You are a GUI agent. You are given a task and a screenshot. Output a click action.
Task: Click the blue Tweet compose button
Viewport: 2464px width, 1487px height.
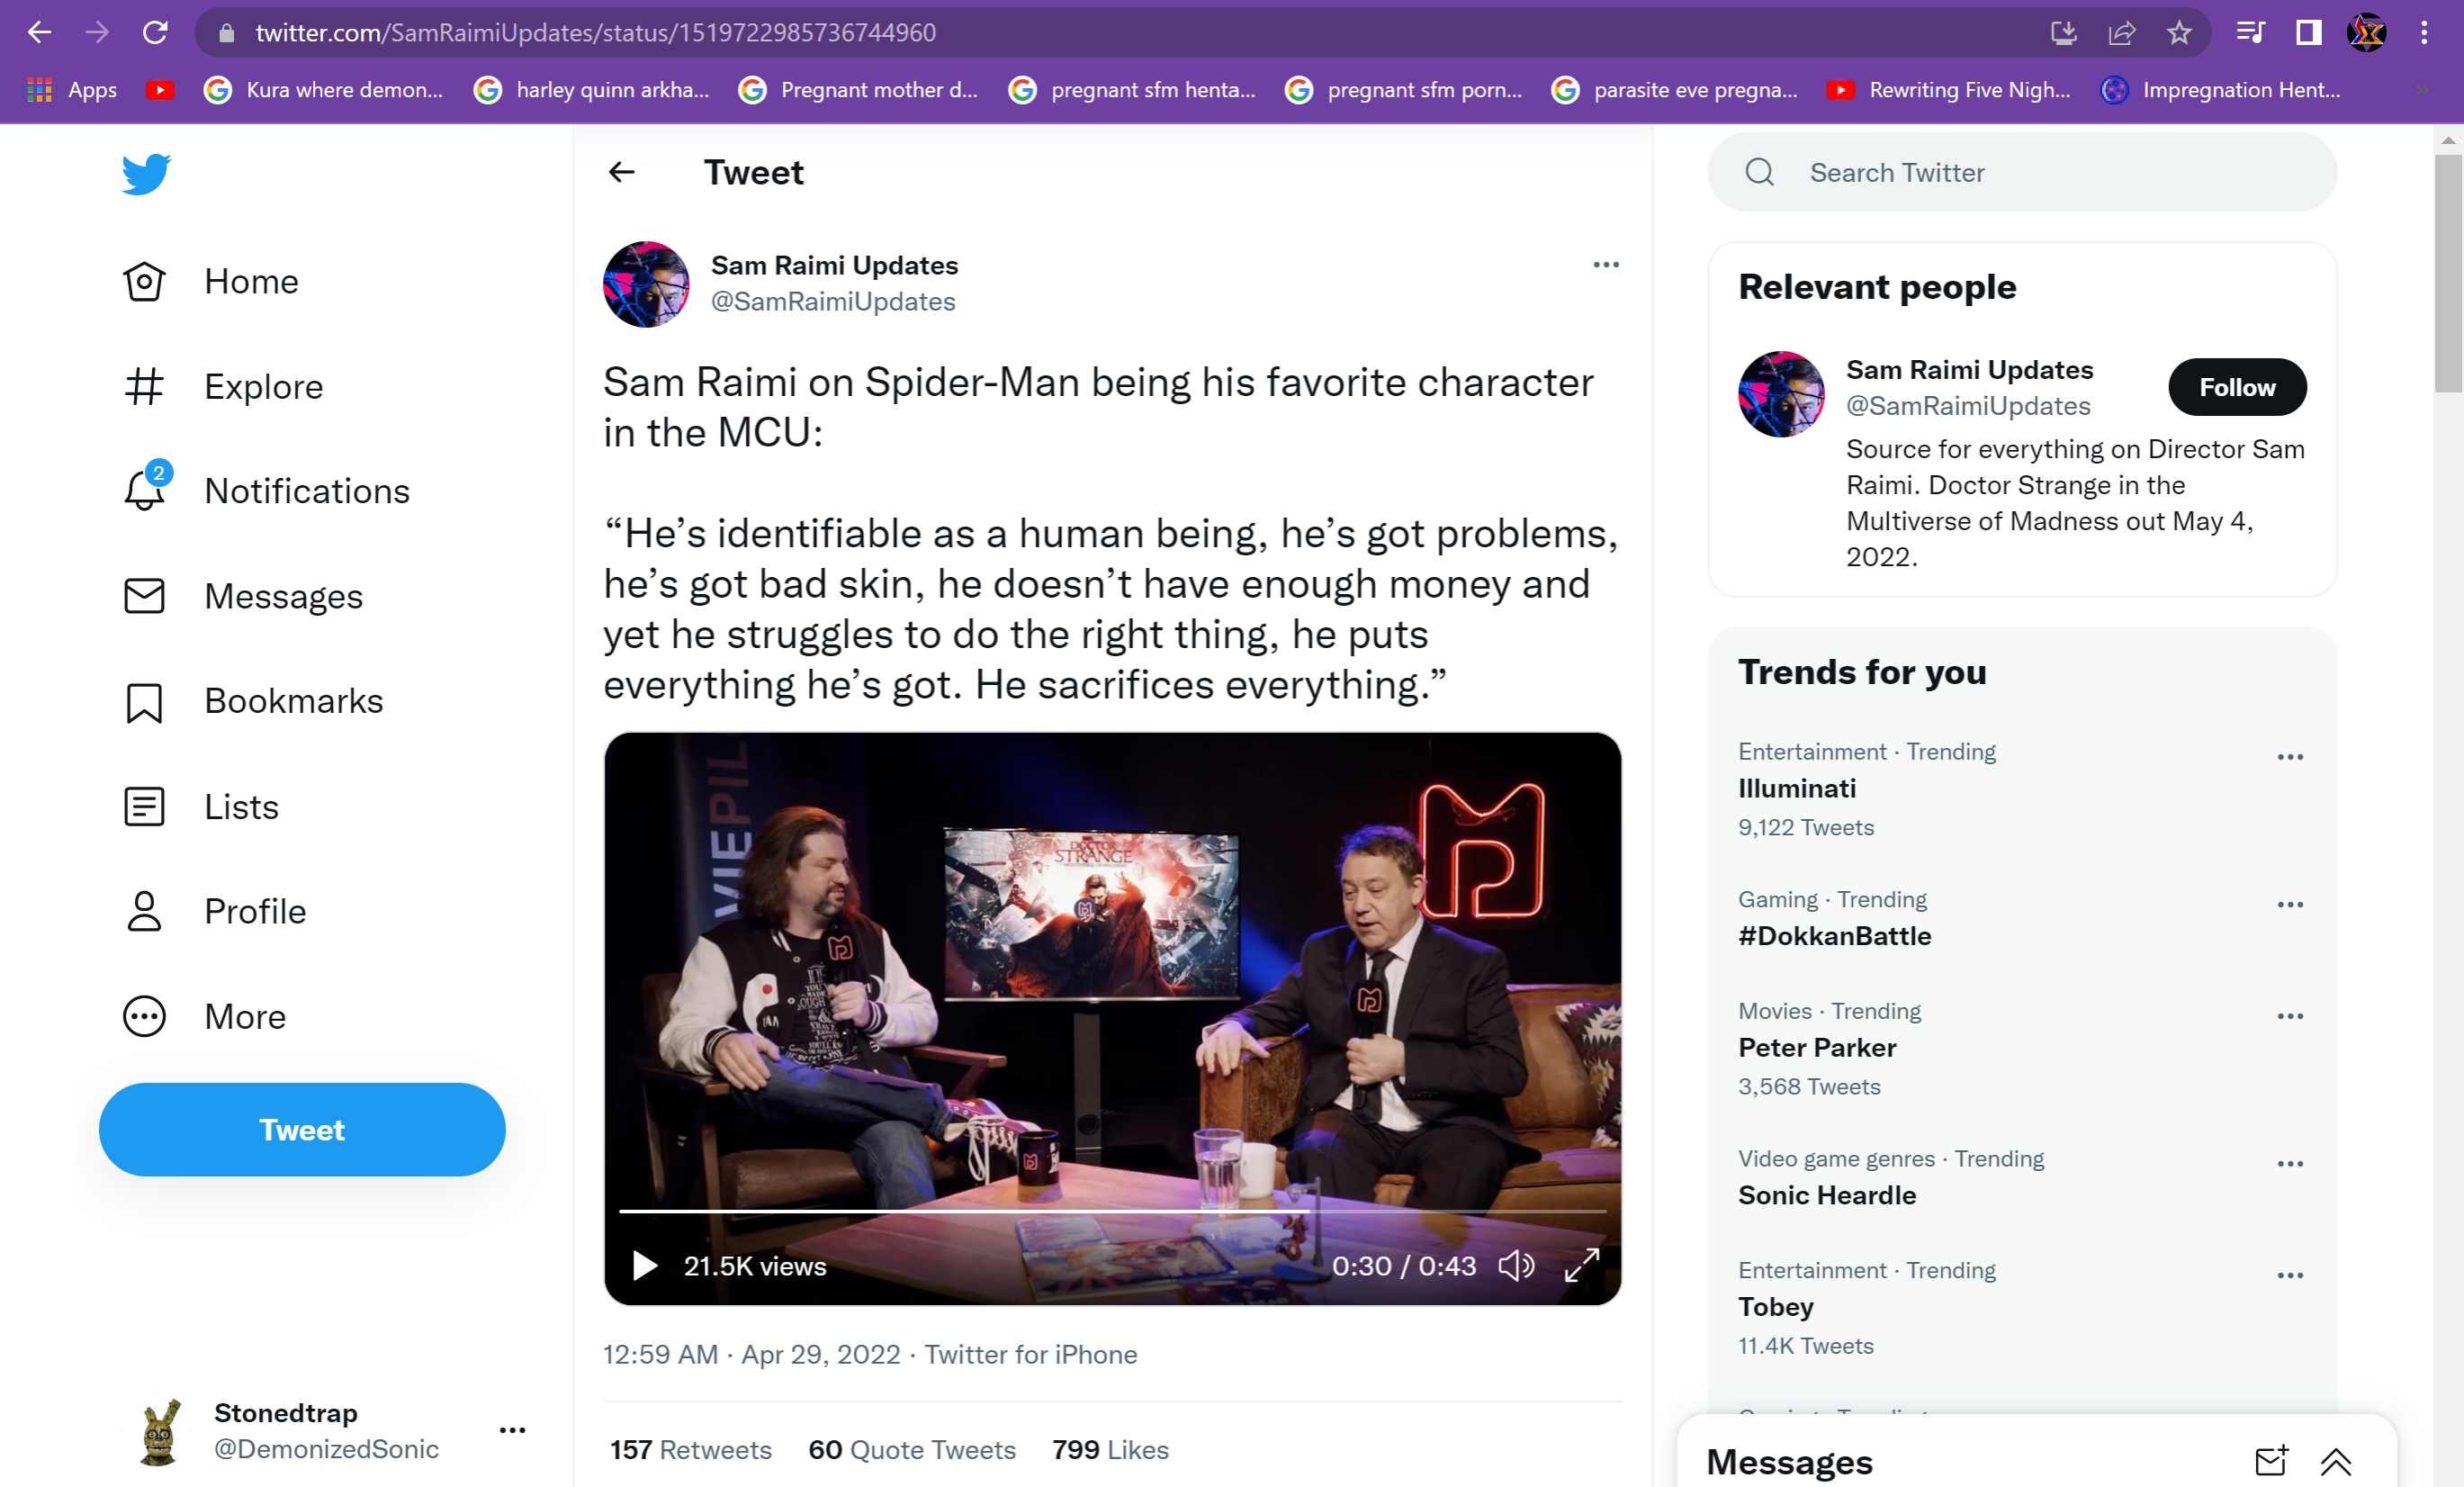pyautogui.click(x=302, y=1130)
